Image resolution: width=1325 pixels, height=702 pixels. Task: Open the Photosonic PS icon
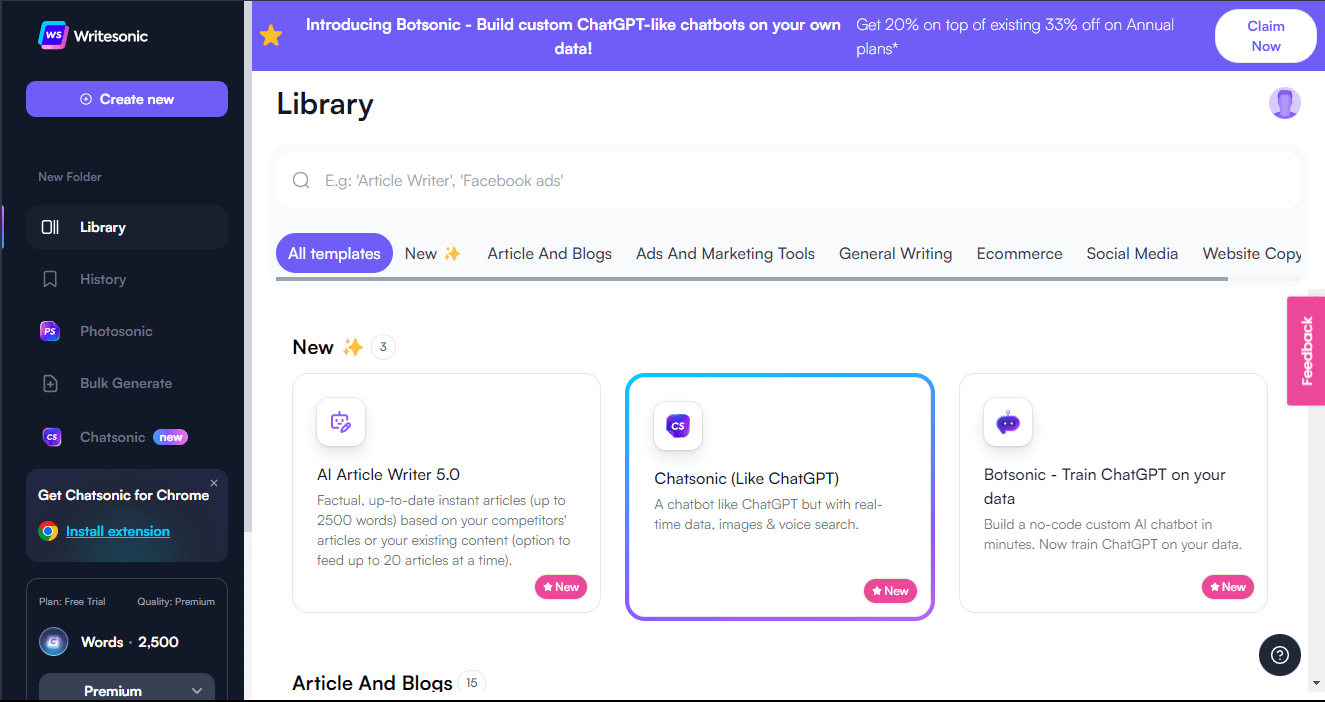50,331
